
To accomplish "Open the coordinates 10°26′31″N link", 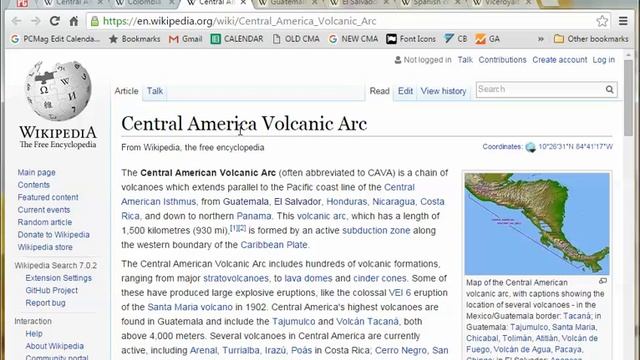I will pos(576,147).
